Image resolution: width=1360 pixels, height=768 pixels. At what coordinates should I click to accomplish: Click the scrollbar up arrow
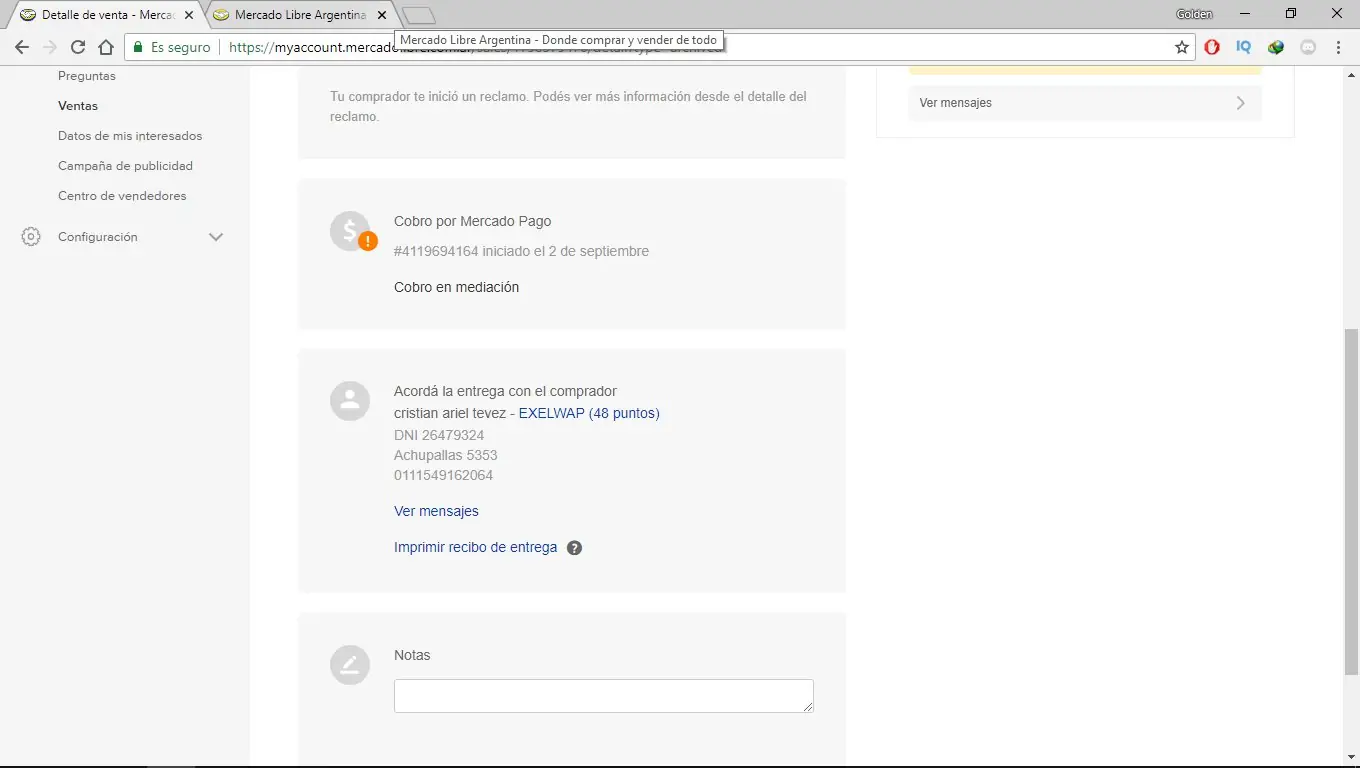pos(1351,75)
